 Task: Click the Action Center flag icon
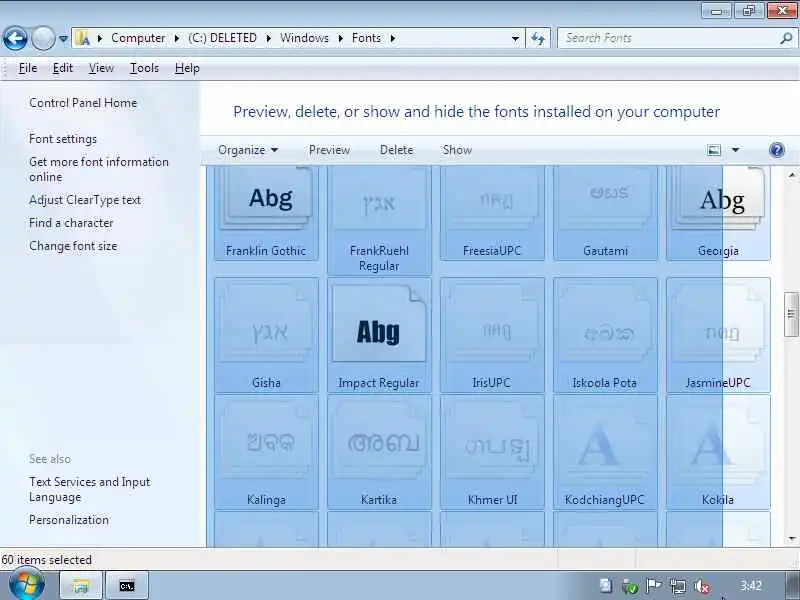653,586
